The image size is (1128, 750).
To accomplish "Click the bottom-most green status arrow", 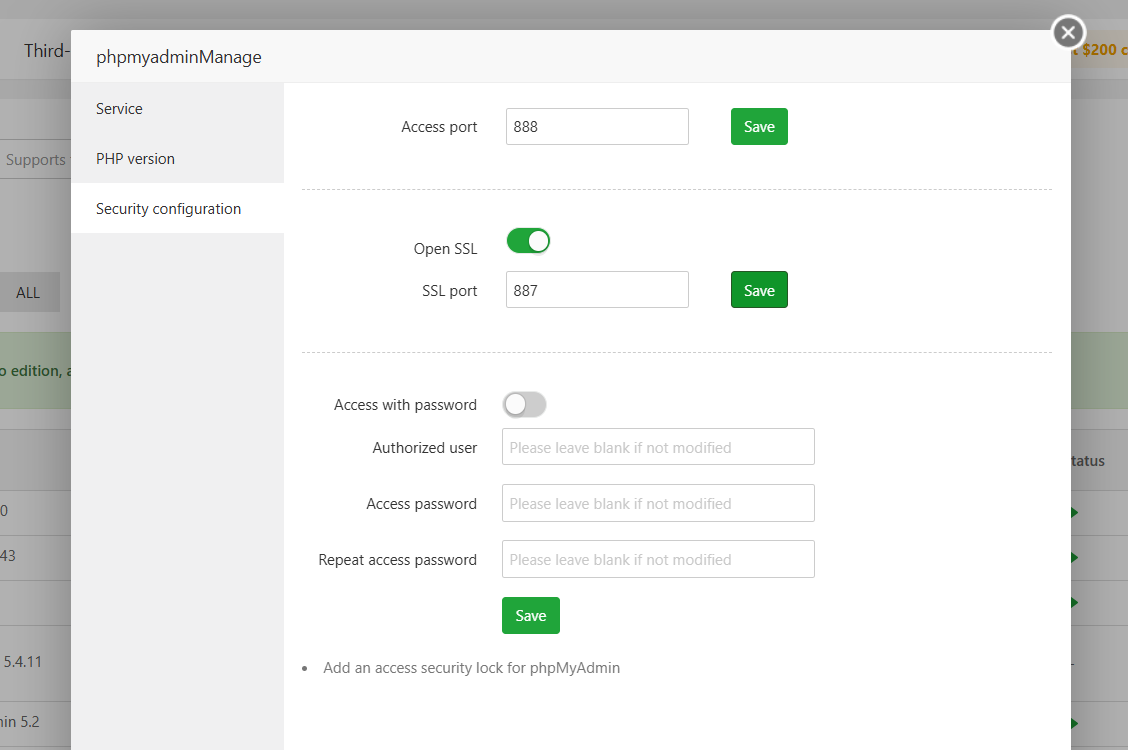I will pos(1075,723).
